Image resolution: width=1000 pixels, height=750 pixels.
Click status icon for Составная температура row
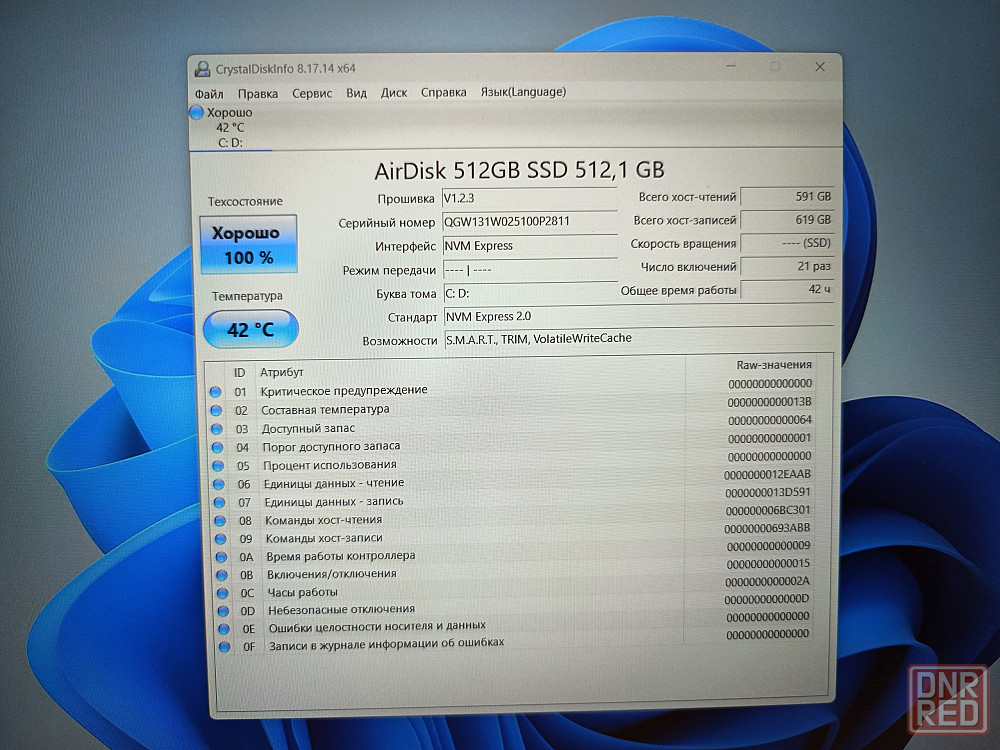pos(215,410)
